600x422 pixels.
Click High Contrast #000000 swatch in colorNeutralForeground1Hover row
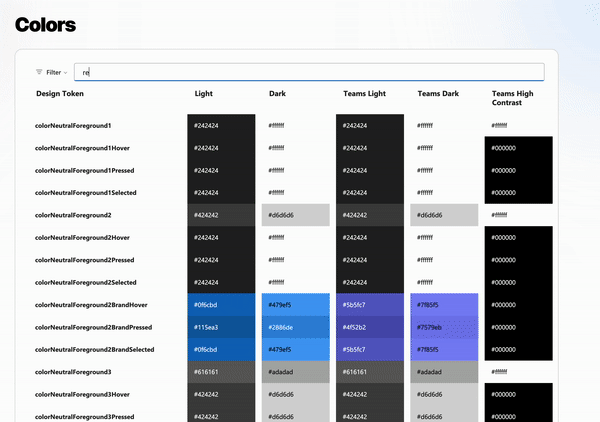point(518,148)
